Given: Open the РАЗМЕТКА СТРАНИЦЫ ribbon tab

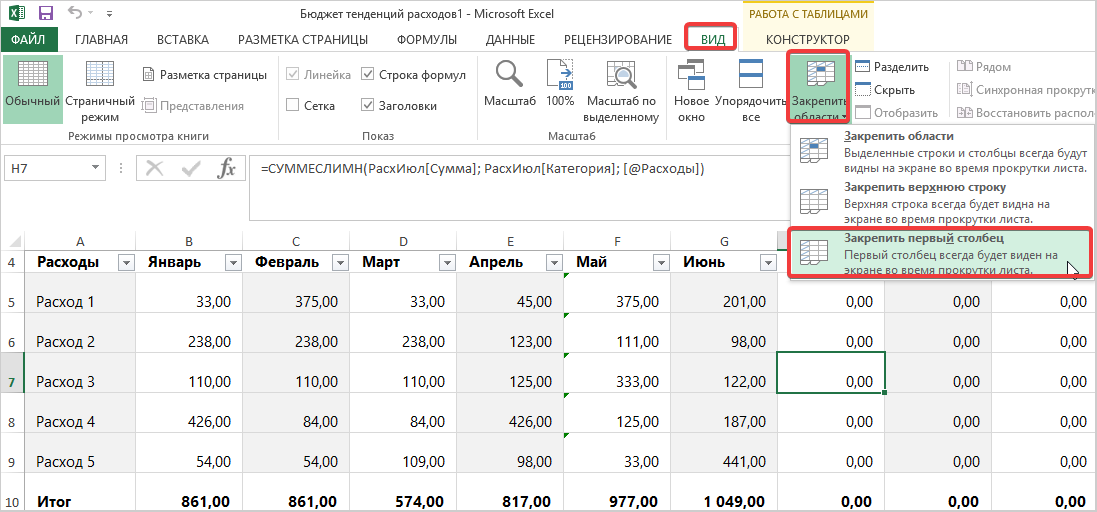Looking at the screenshot, I should point(303,39).
